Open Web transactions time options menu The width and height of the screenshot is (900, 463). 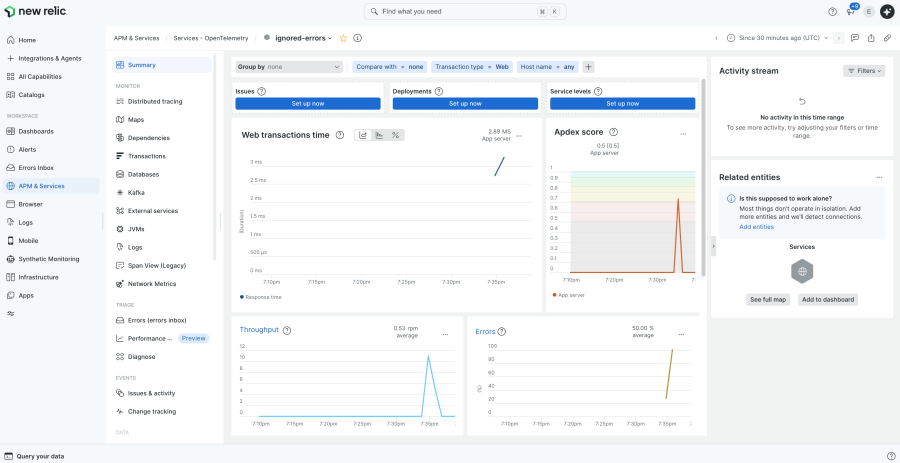click(x=519, y=136)
